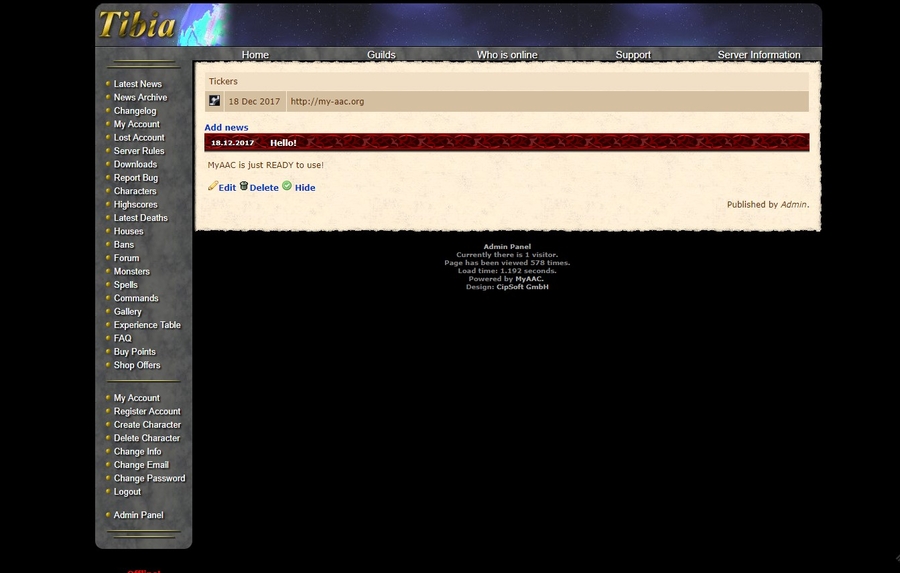Open Shop Offers from the sidebar
This screenshot has height=573, width=900.
tap(137, 365)
